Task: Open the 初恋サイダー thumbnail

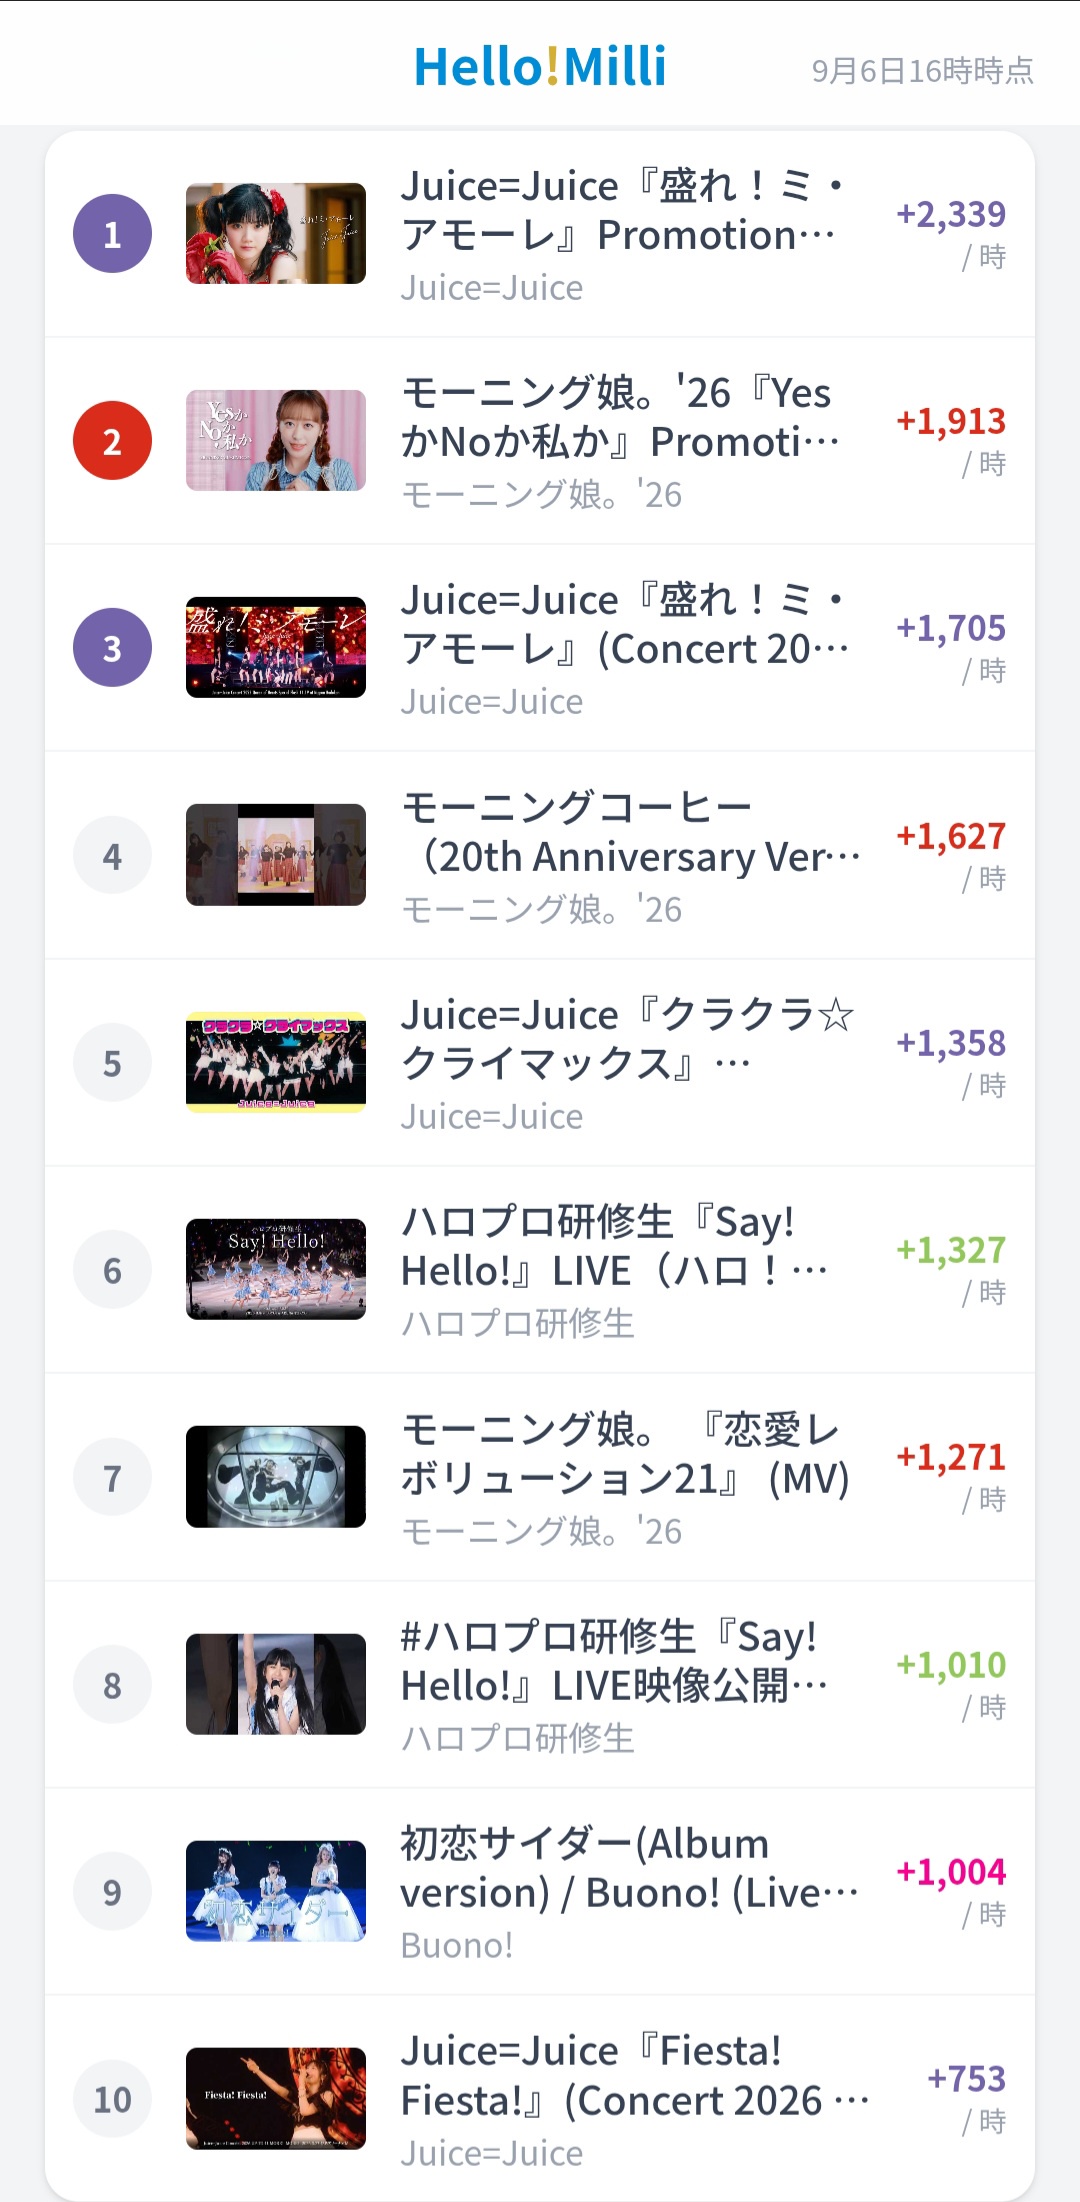Action: pyautogui.click(x=276, y=1891)
